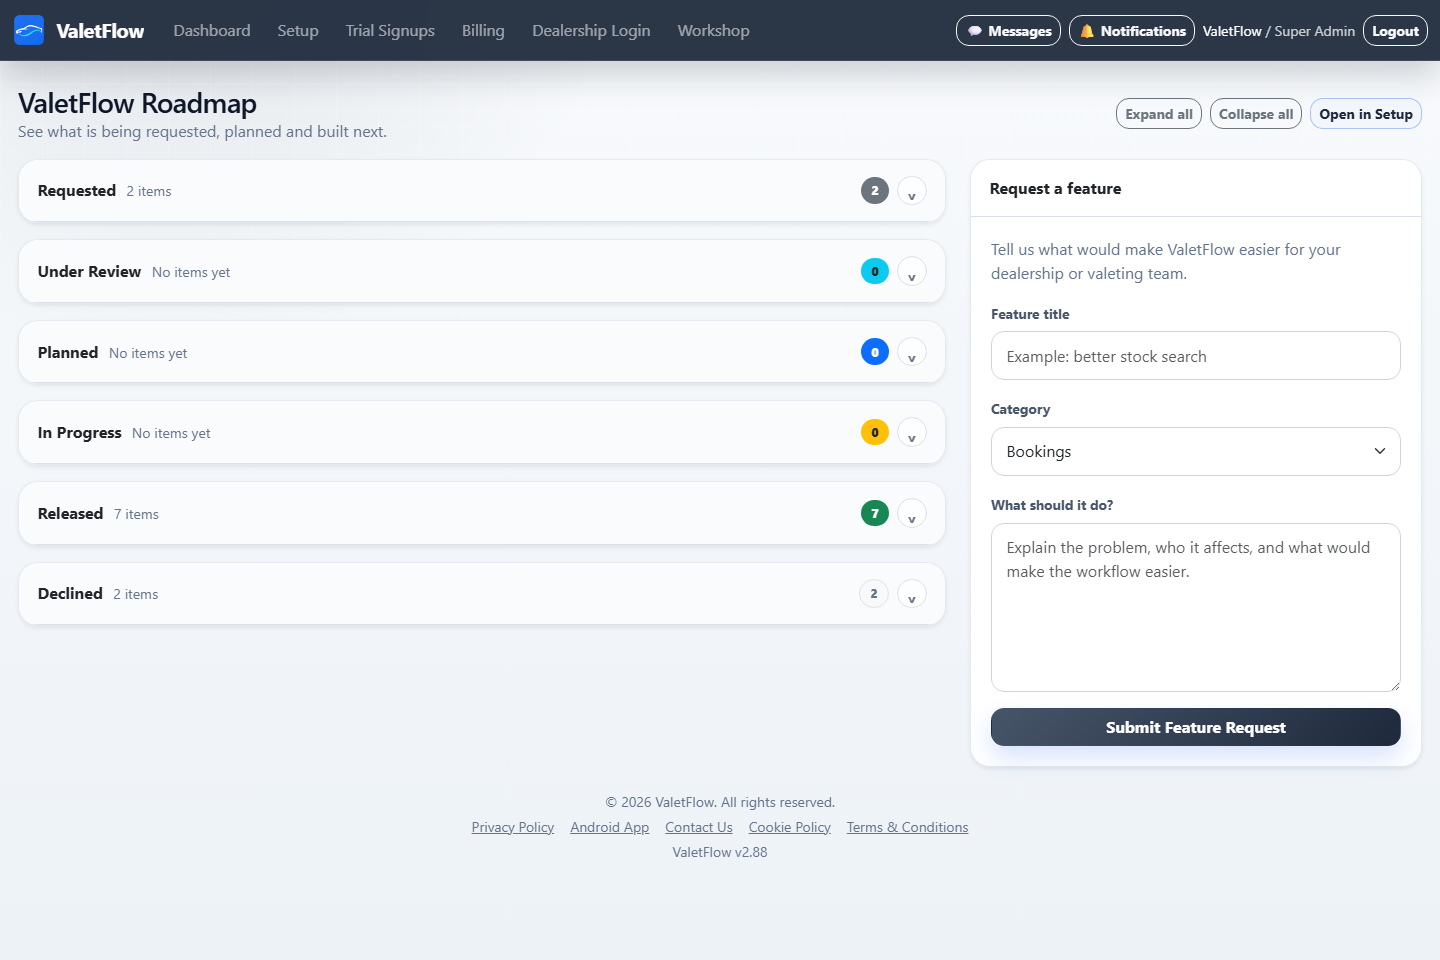Expand the Requested section chevron
The image size is (1440, 960).
click(x=912, y=191)
